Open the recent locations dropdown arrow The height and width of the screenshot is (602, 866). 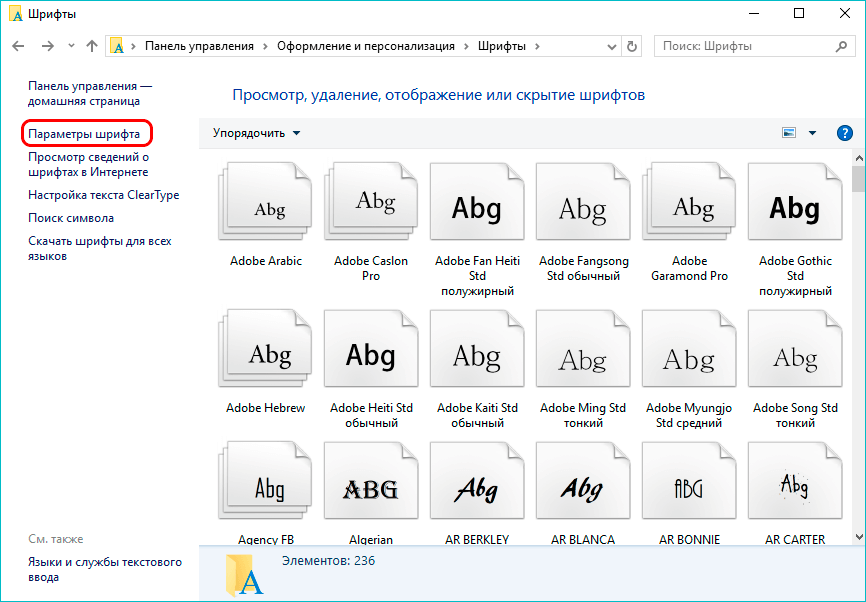pos(71,46)
